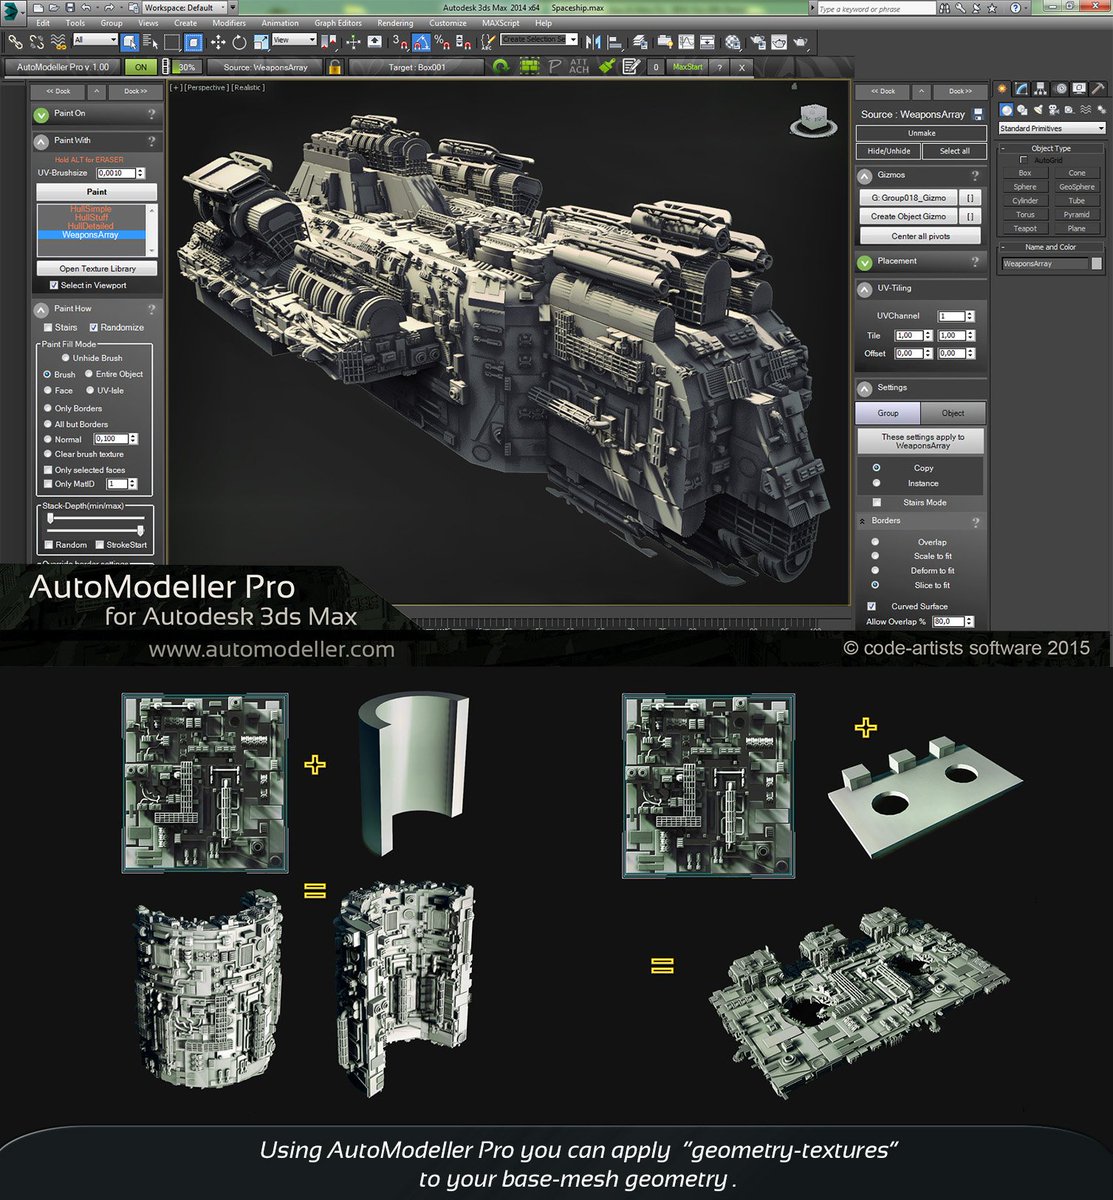
Task: Click the Paint button
Action: (97, 192)
